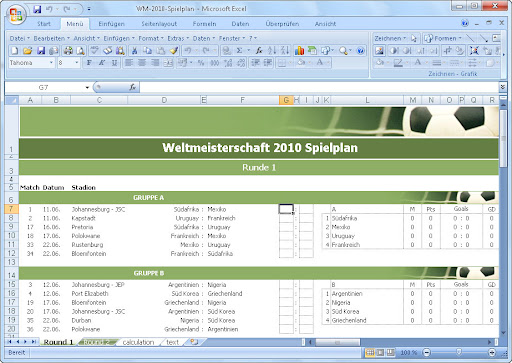Image resolution: width=512 pixels, height=363 pixels.
Task: Select column header L
Action: 367,100
